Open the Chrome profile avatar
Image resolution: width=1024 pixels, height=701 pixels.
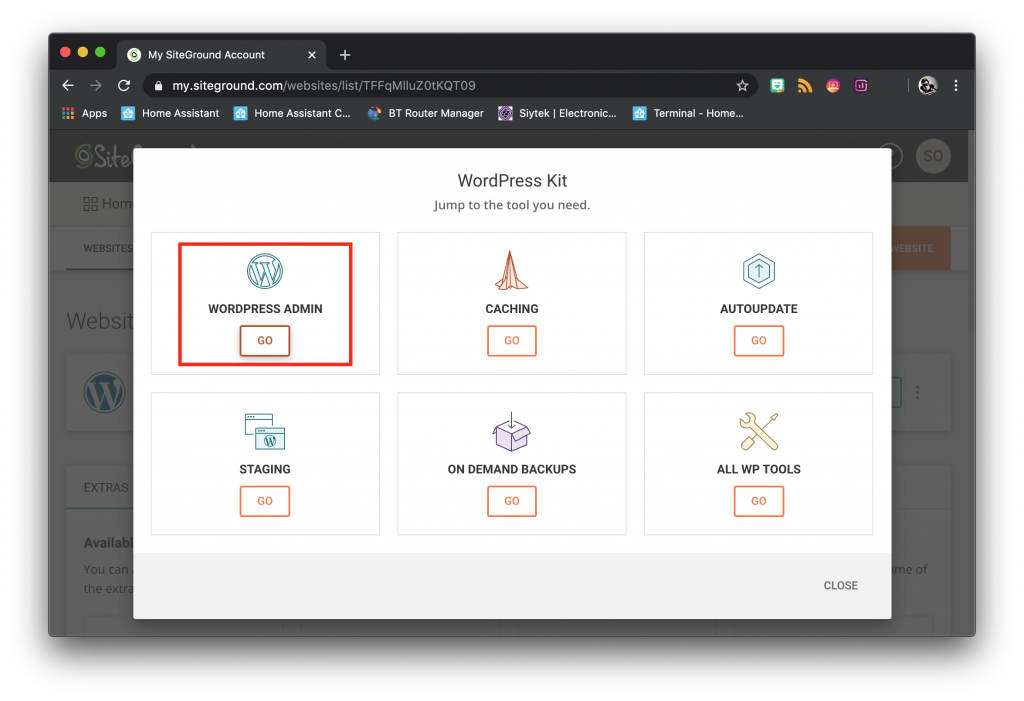(x=927, y=86)
